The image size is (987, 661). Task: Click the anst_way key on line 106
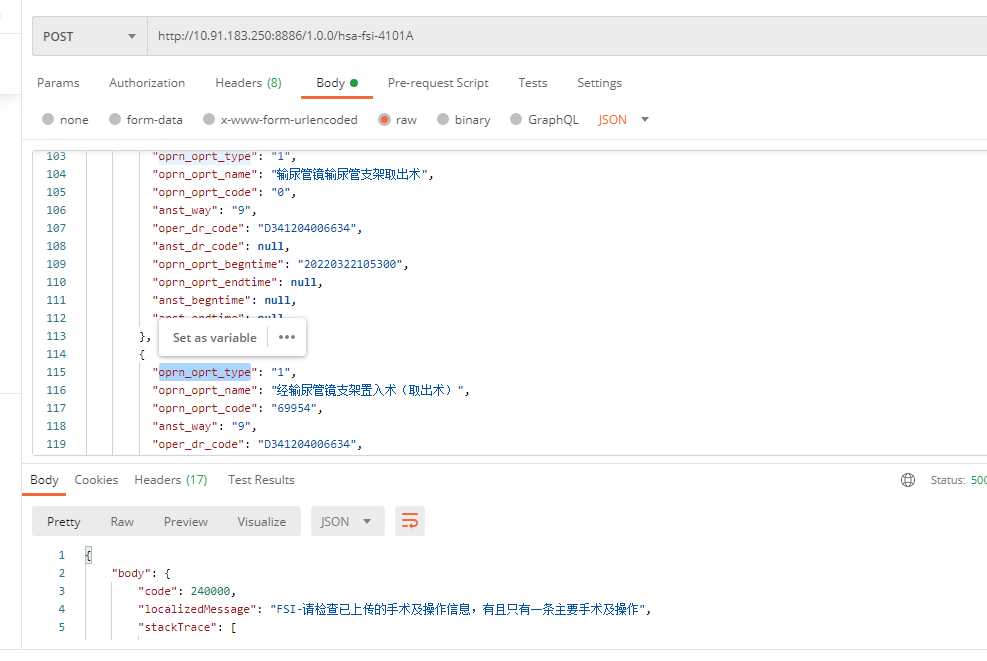coord(184,210)
